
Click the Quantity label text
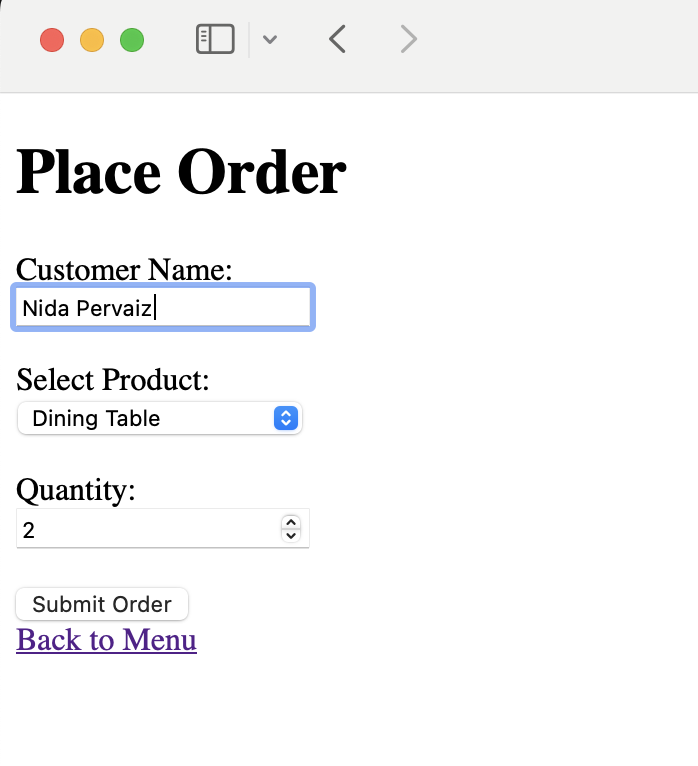(76, 490)
